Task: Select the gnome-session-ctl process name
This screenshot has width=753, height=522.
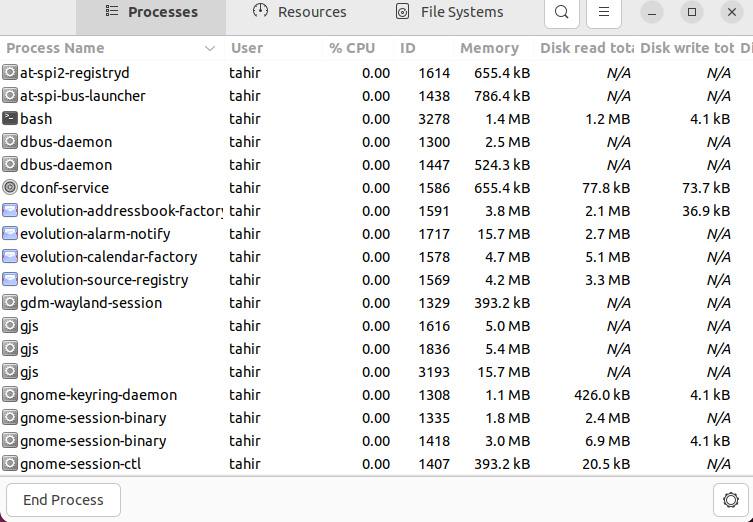Action: (x=81, y=464)
